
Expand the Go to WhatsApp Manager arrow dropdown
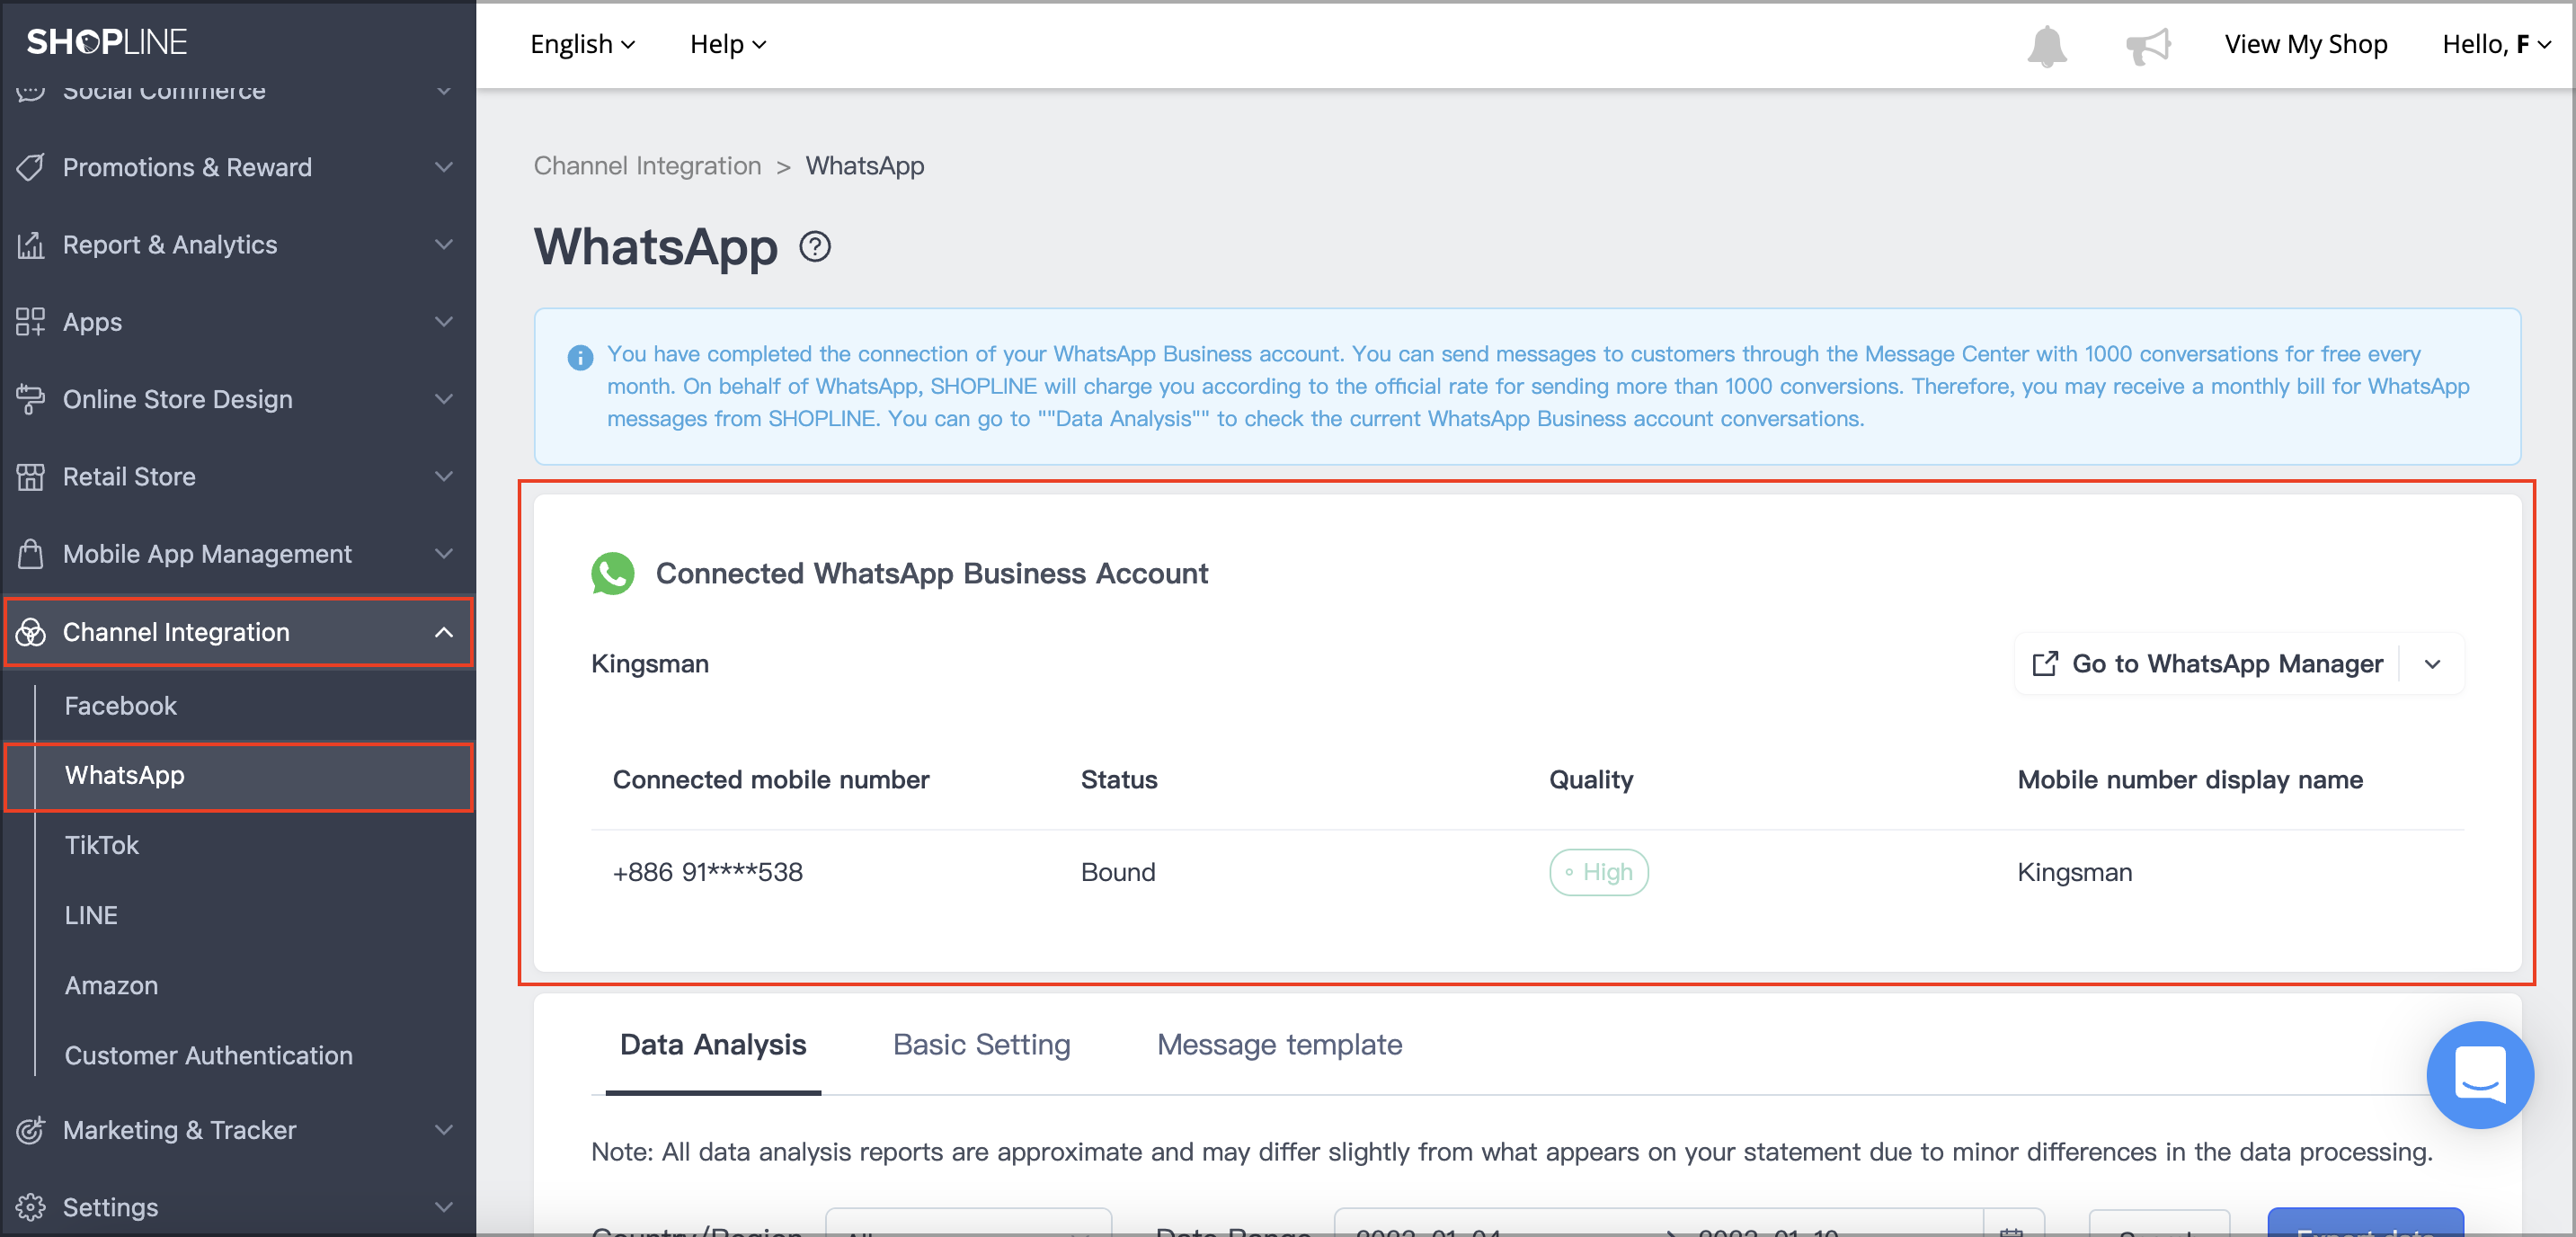[x=2432, y=664]
